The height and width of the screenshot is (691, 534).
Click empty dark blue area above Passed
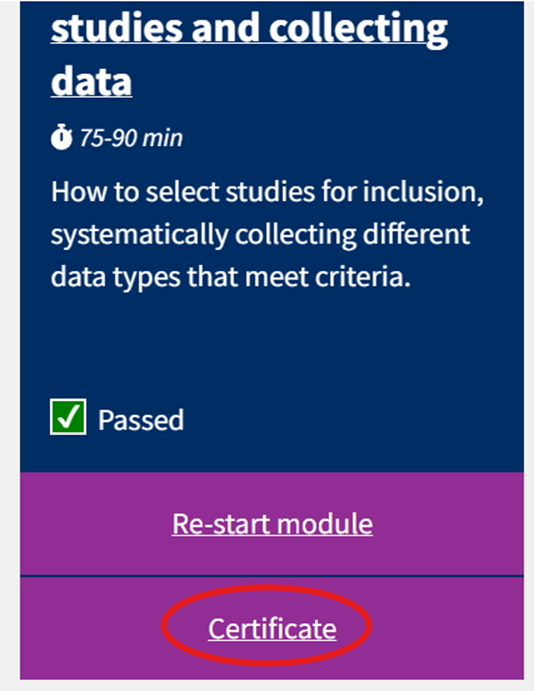tap(272, 344)
